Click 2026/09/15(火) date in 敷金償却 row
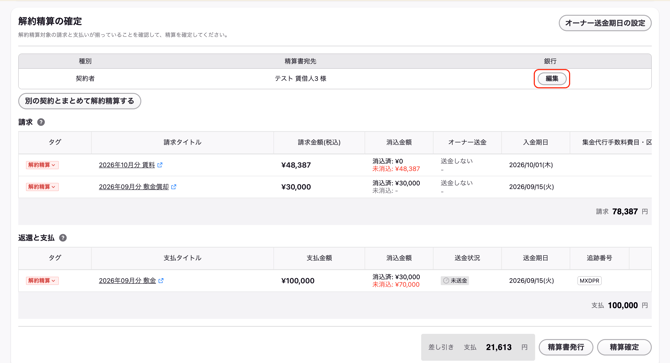 click(x=531, y=187)
